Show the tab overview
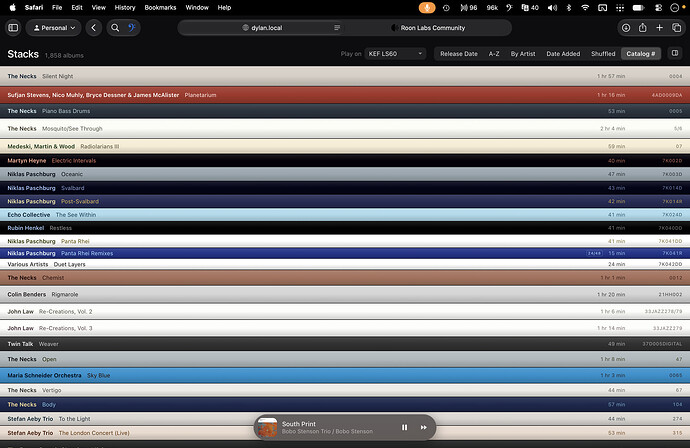This screenshot has height=448, width=690. click(676, 28)
